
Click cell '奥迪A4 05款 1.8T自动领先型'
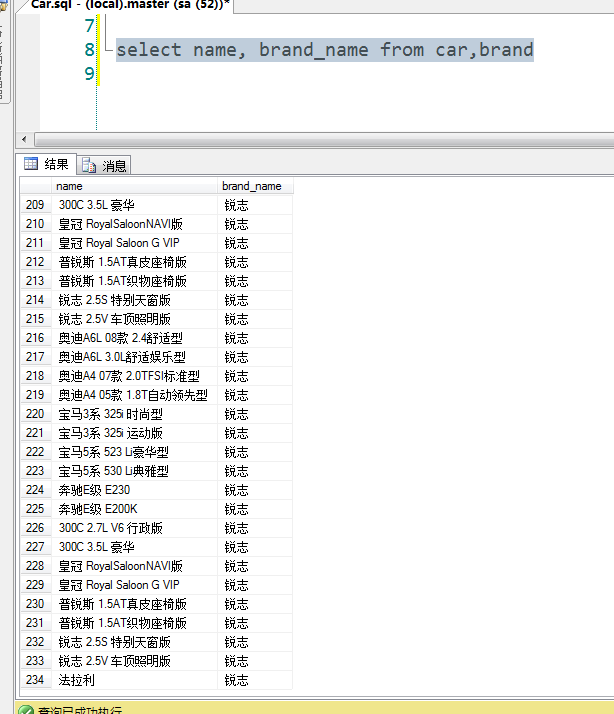[x=134, y=395]
